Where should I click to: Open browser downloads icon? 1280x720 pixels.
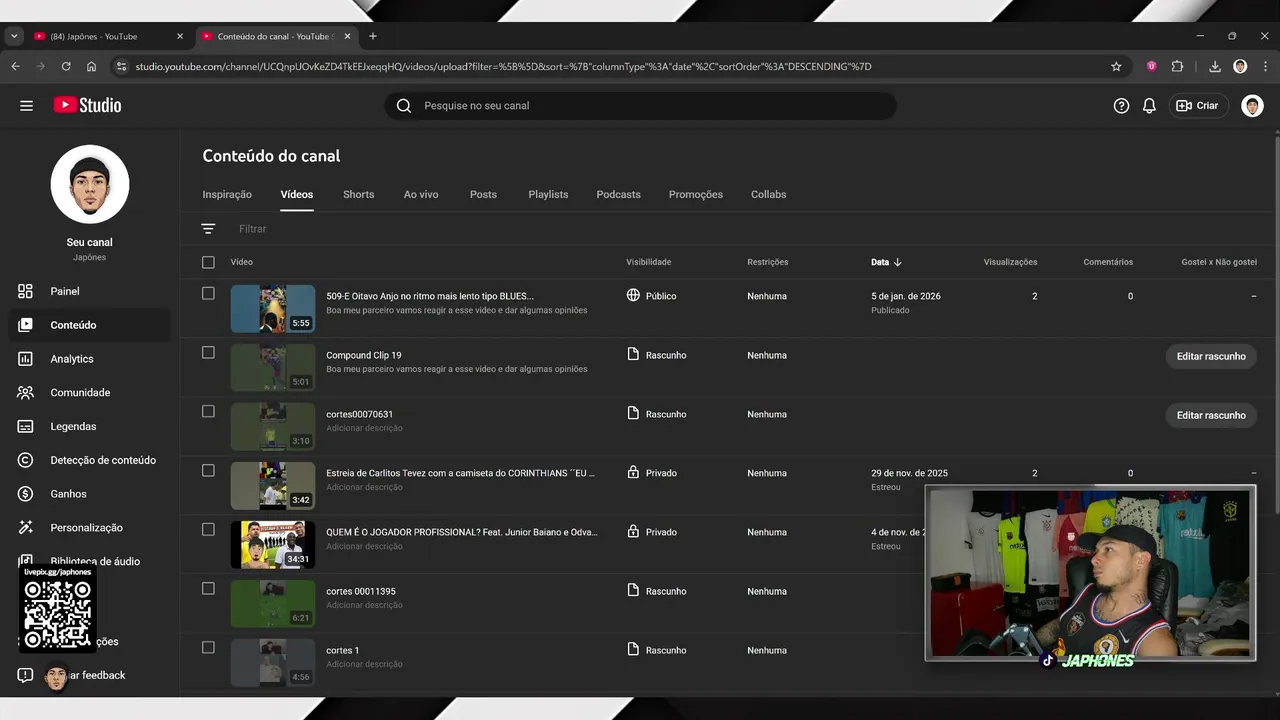(1215, 66)
